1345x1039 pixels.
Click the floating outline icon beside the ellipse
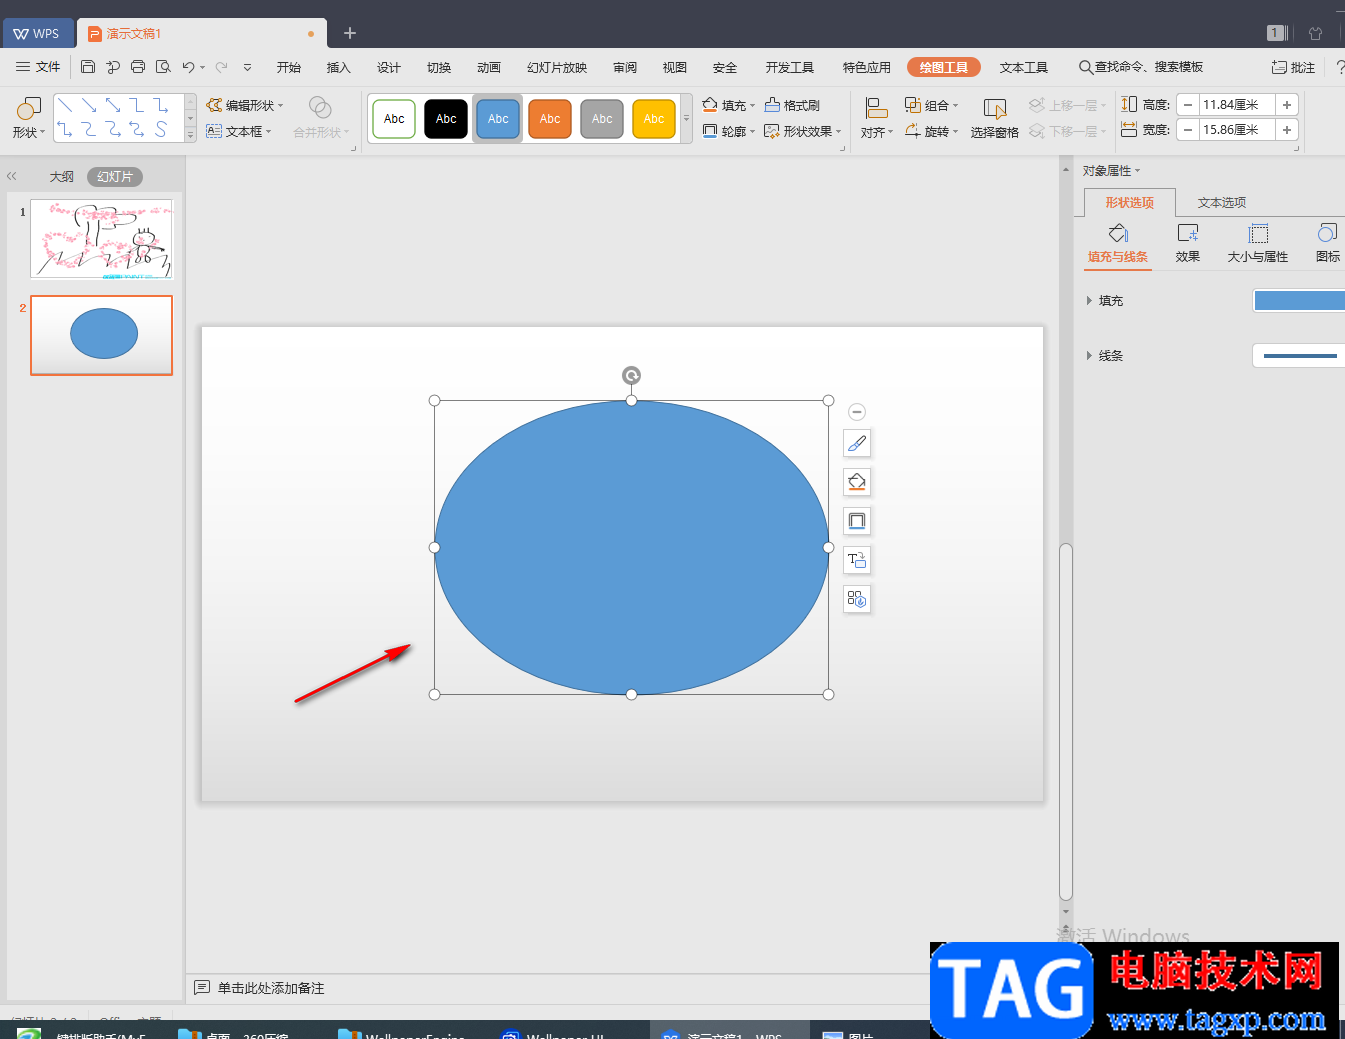click(857, 521)
